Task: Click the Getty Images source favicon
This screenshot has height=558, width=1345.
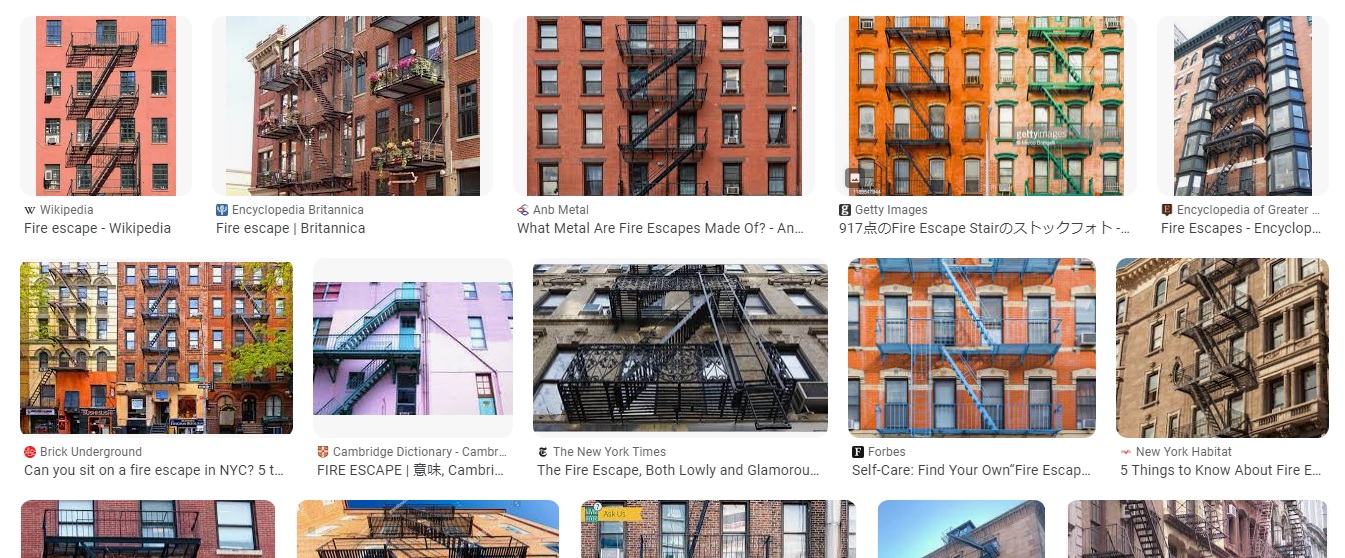Action: 845,210
